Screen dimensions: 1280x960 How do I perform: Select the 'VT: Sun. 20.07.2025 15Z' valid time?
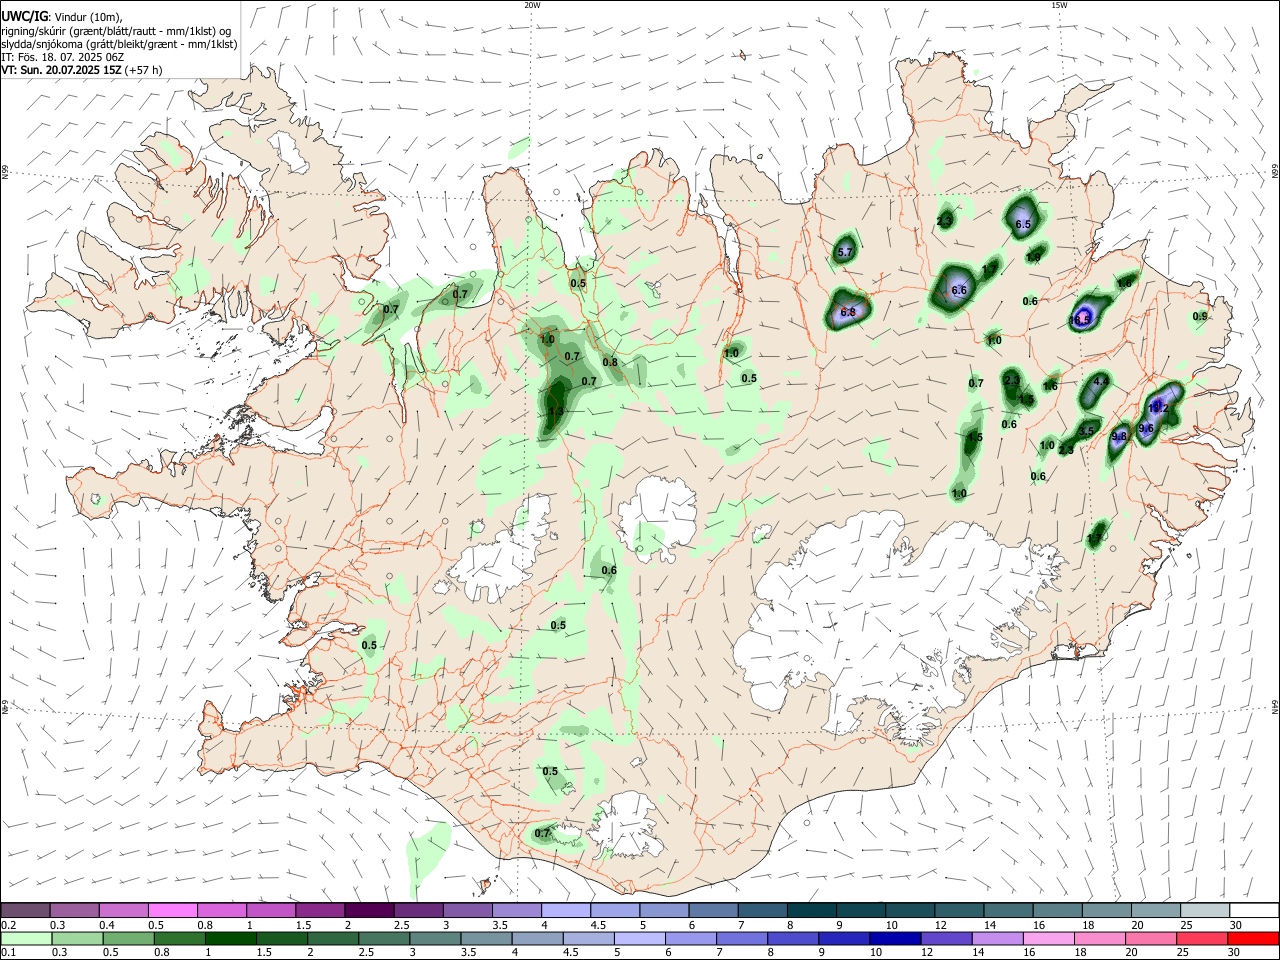coord(60,70)
